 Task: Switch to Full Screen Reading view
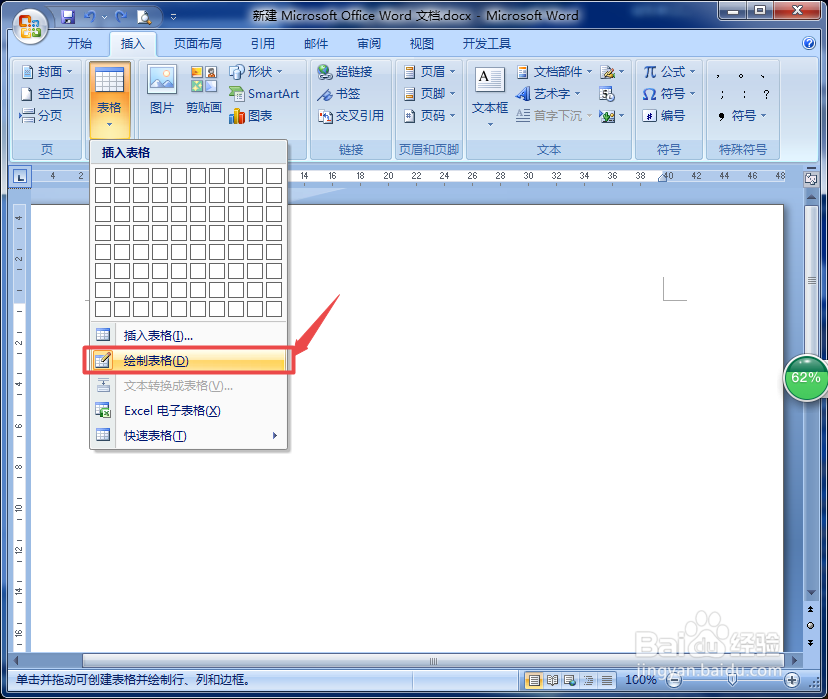click(552, 681)
